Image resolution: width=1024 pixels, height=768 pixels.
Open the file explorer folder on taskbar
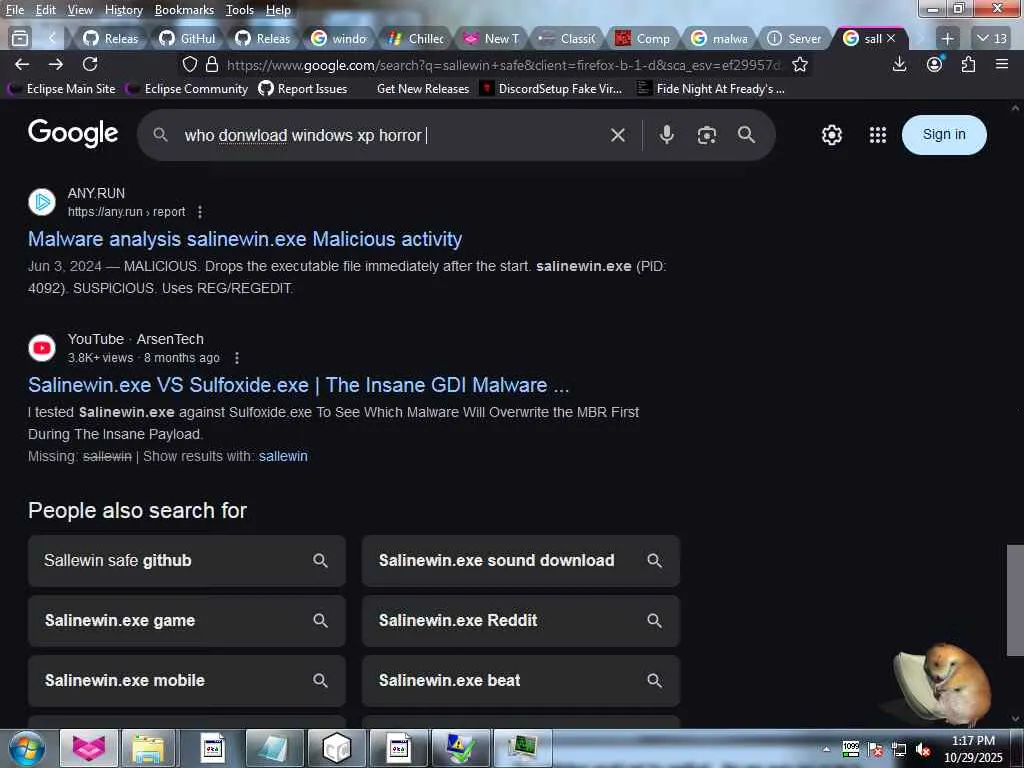tap(149, 748)
